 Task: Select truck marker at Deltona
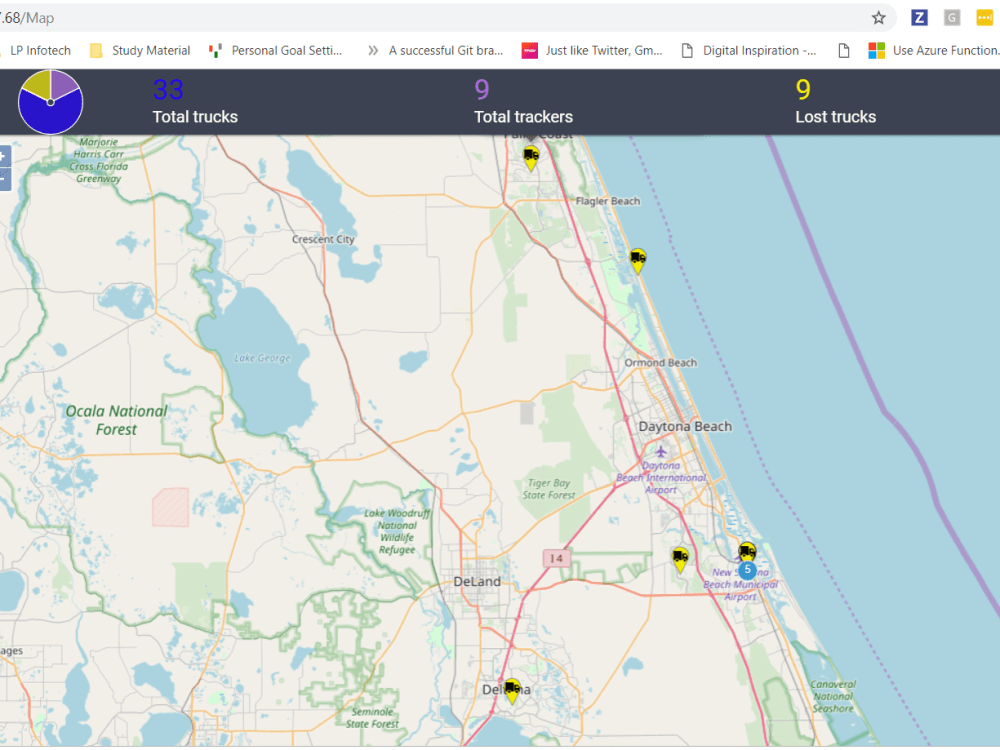pyautogui.click(x=511, y=691)
